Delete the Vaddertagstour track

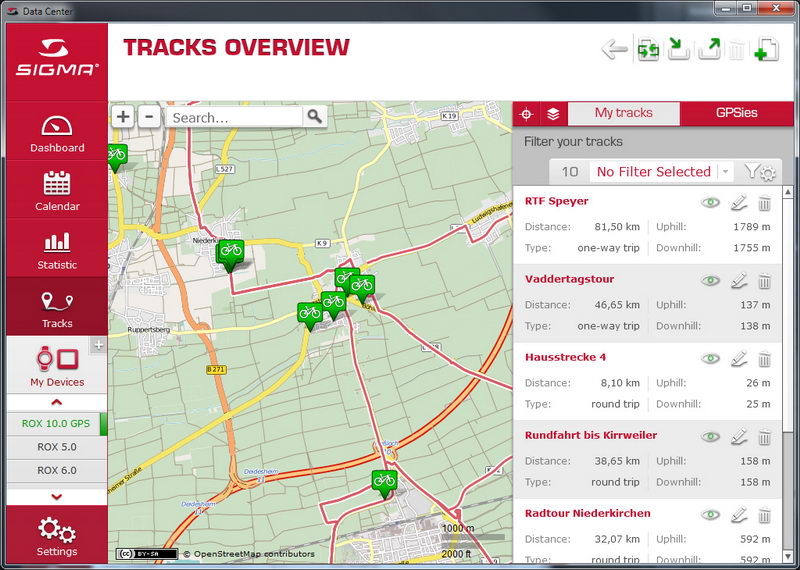click(x=764, y=281)
